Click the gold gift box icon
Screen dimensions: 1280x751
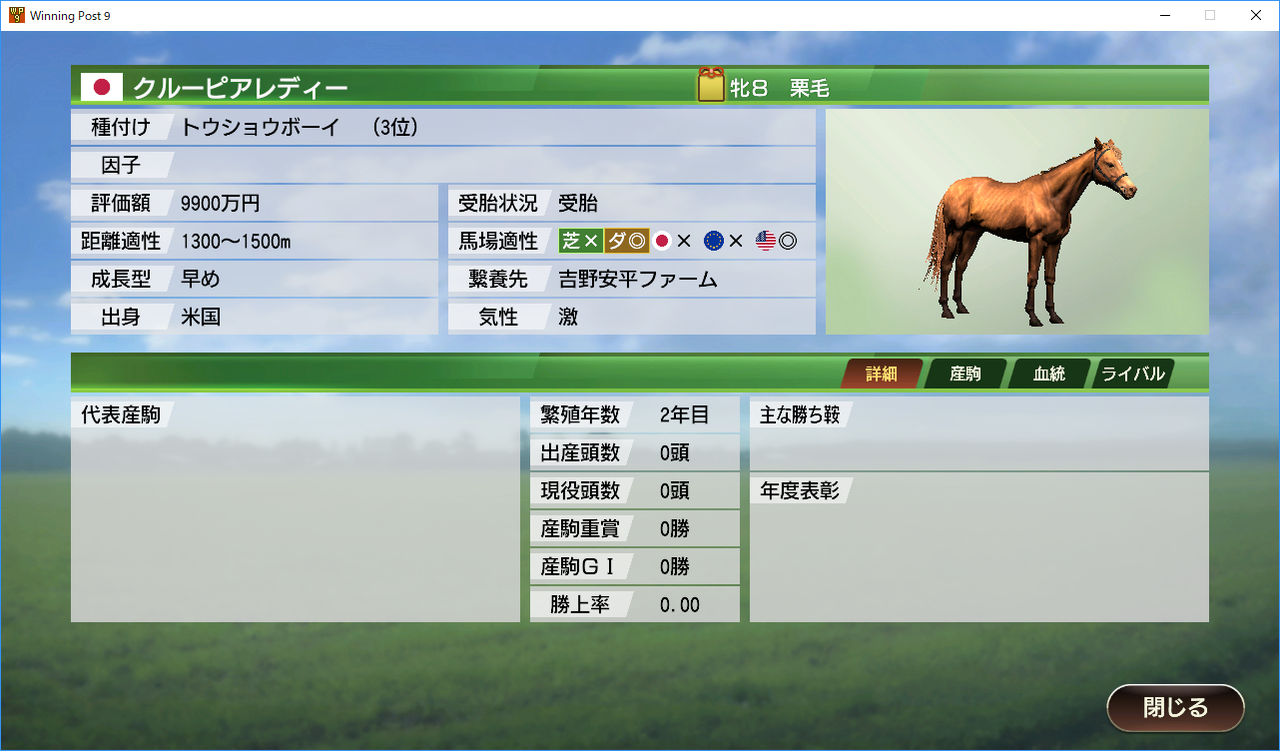click(x=710, y=86)
